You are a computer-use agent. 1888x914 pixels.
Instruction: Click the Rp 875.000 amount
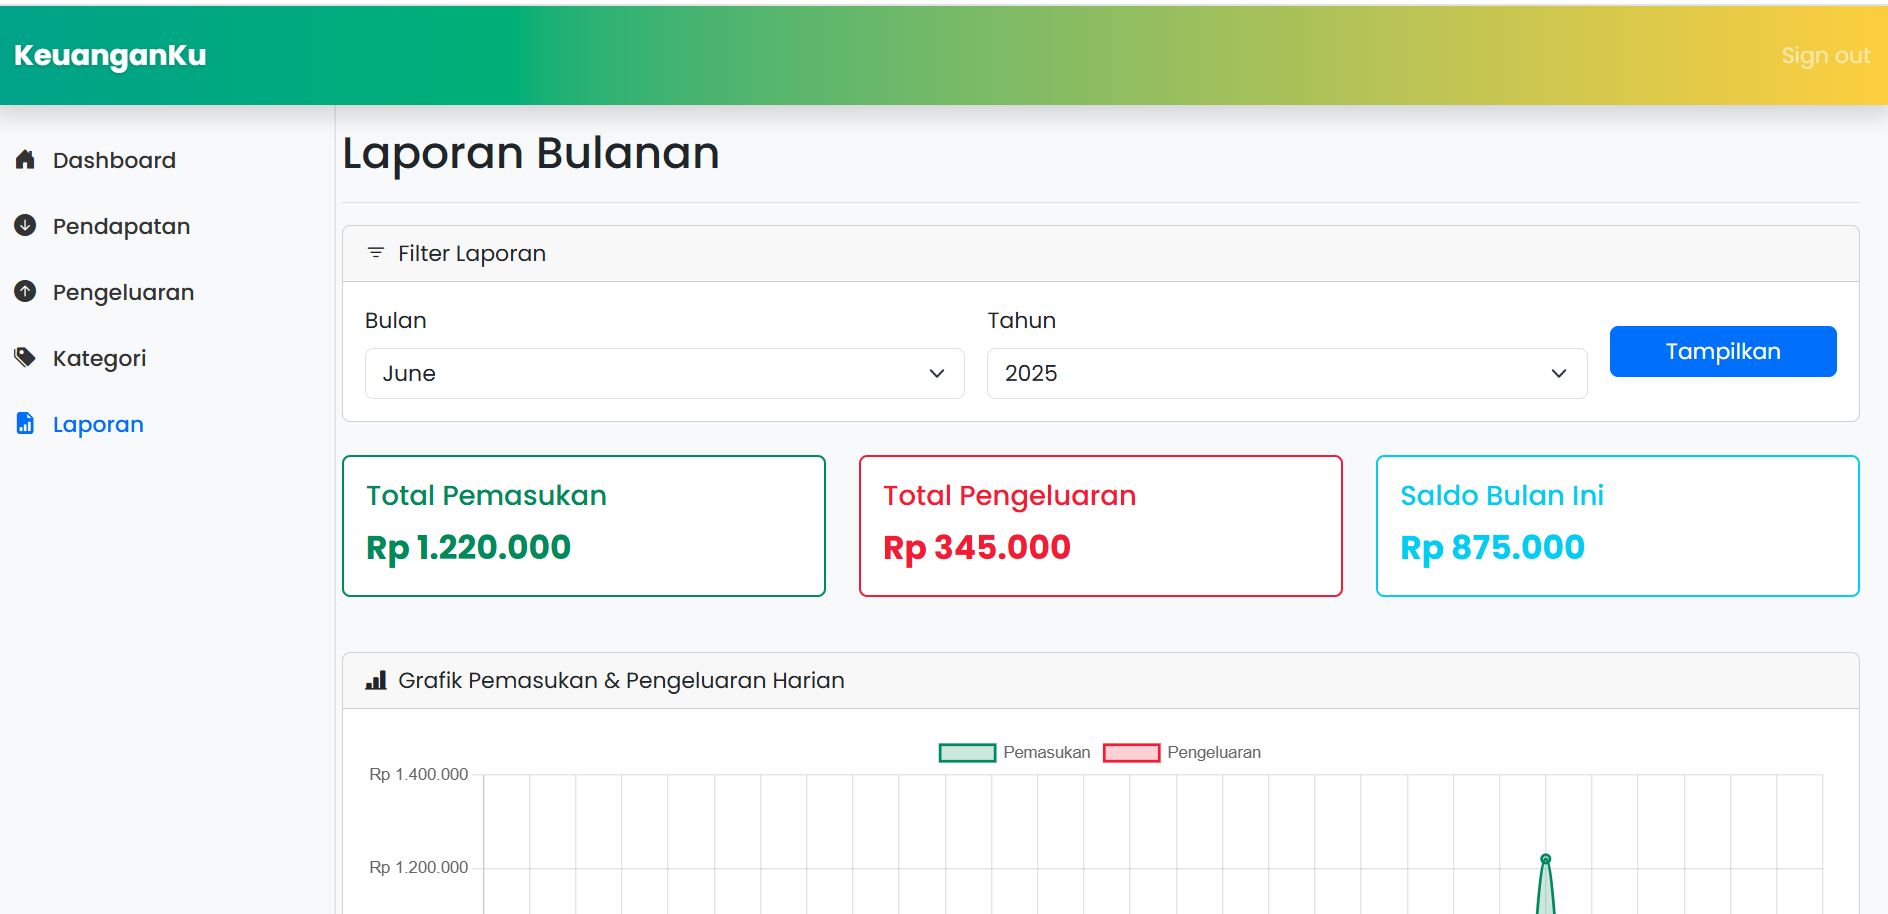point(1492,548)
